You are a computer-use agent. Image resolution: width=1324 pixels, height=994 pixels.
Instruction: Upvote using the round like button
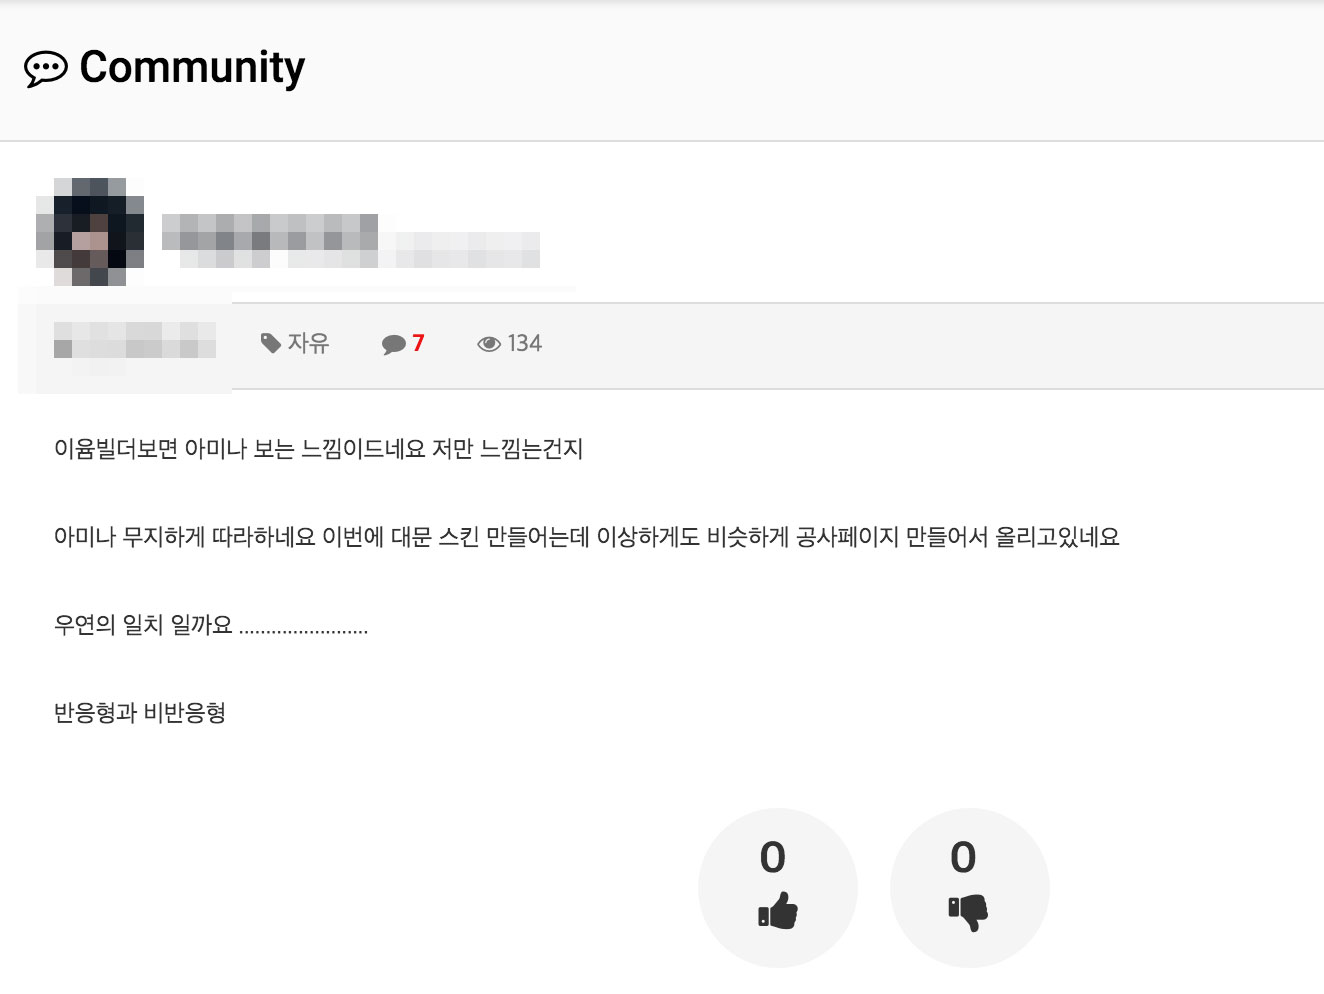pyautogui.click(x=778, y=888)
